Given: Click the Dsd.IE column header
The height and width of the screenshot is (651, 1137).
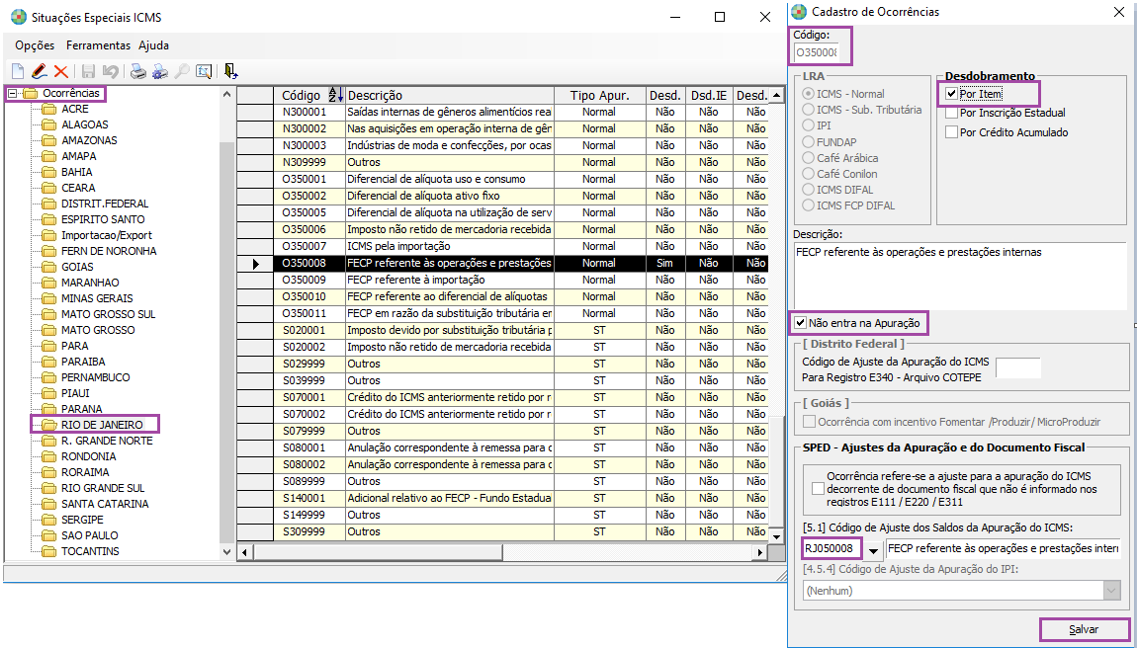Looking at the screenshot, I should (708, 95).
